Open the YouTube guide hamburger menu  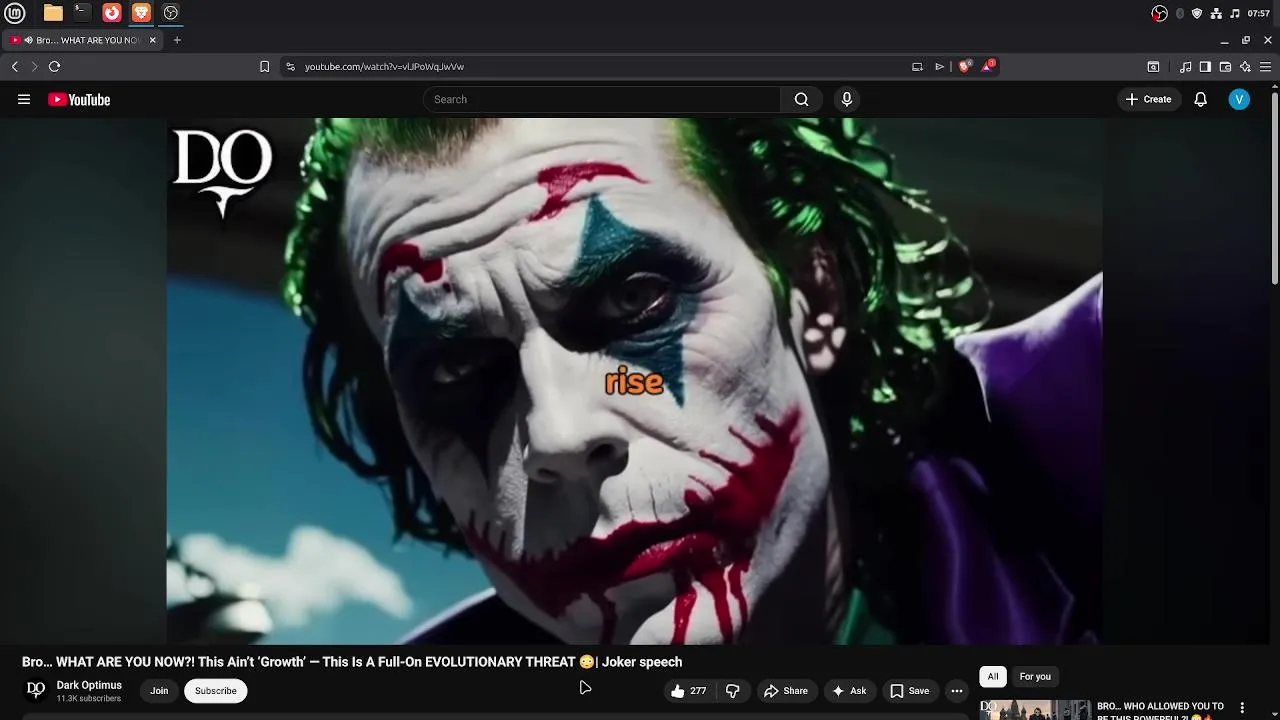tap(24, 99)
